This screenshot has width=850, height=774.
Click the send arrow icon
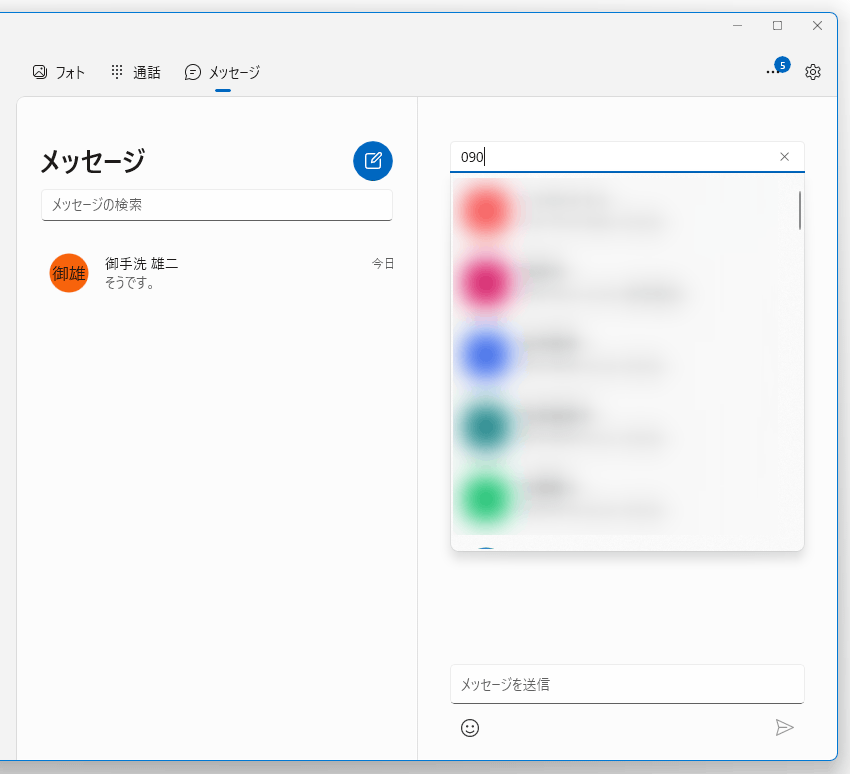pos(784,727)
